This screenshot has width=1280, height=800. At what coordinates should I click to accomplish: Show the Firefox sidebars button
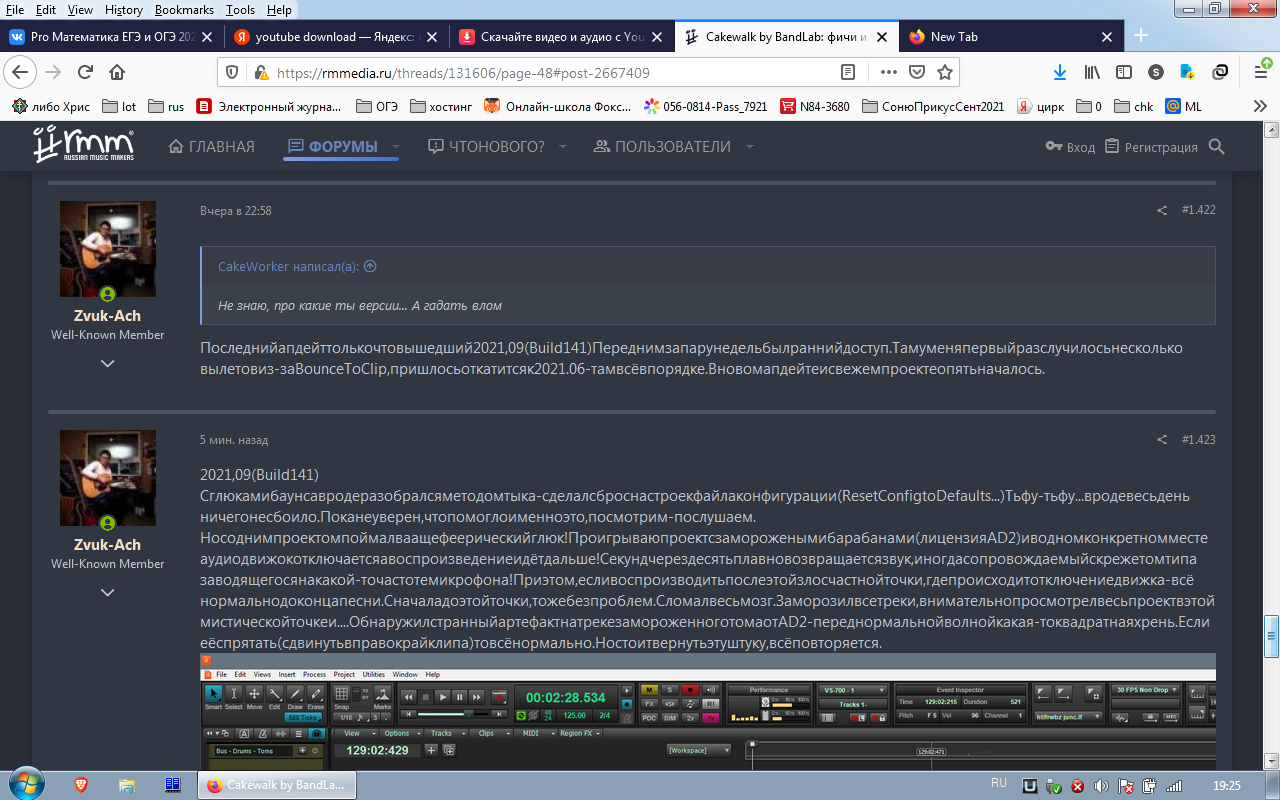(1124, 72)
